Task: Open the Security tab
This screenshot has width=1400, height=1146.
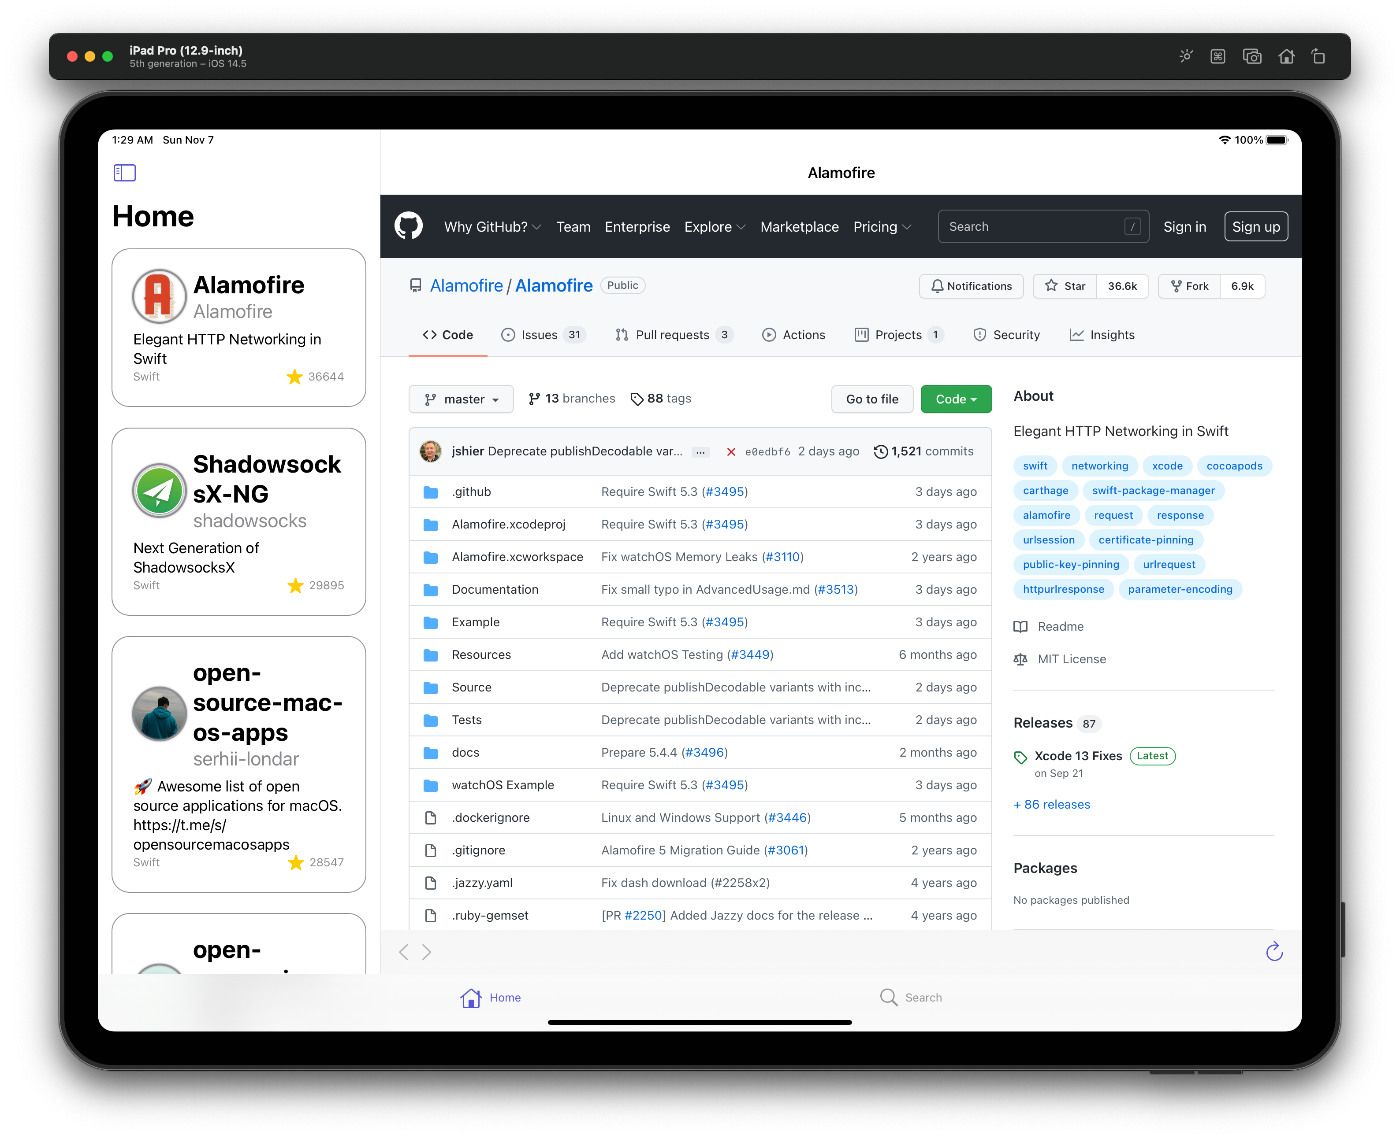Action: 1006,335
